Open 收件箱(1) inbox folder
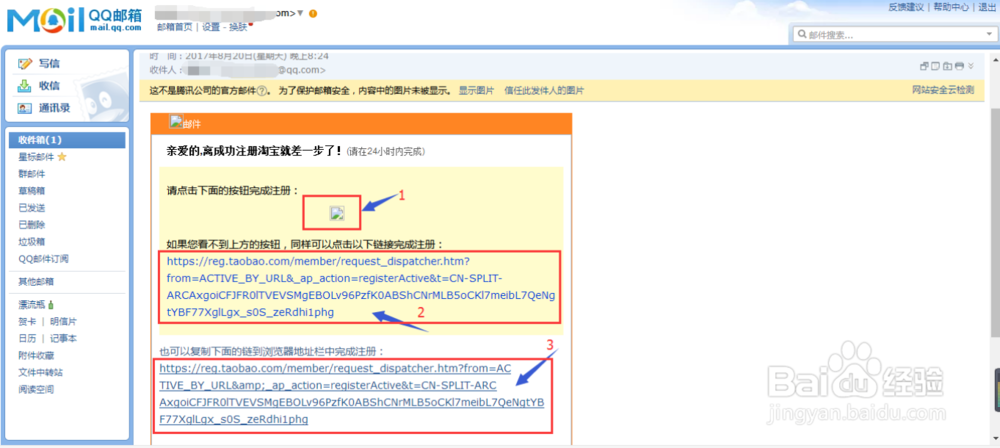The image size is (1000, 448). click(67, 140)
